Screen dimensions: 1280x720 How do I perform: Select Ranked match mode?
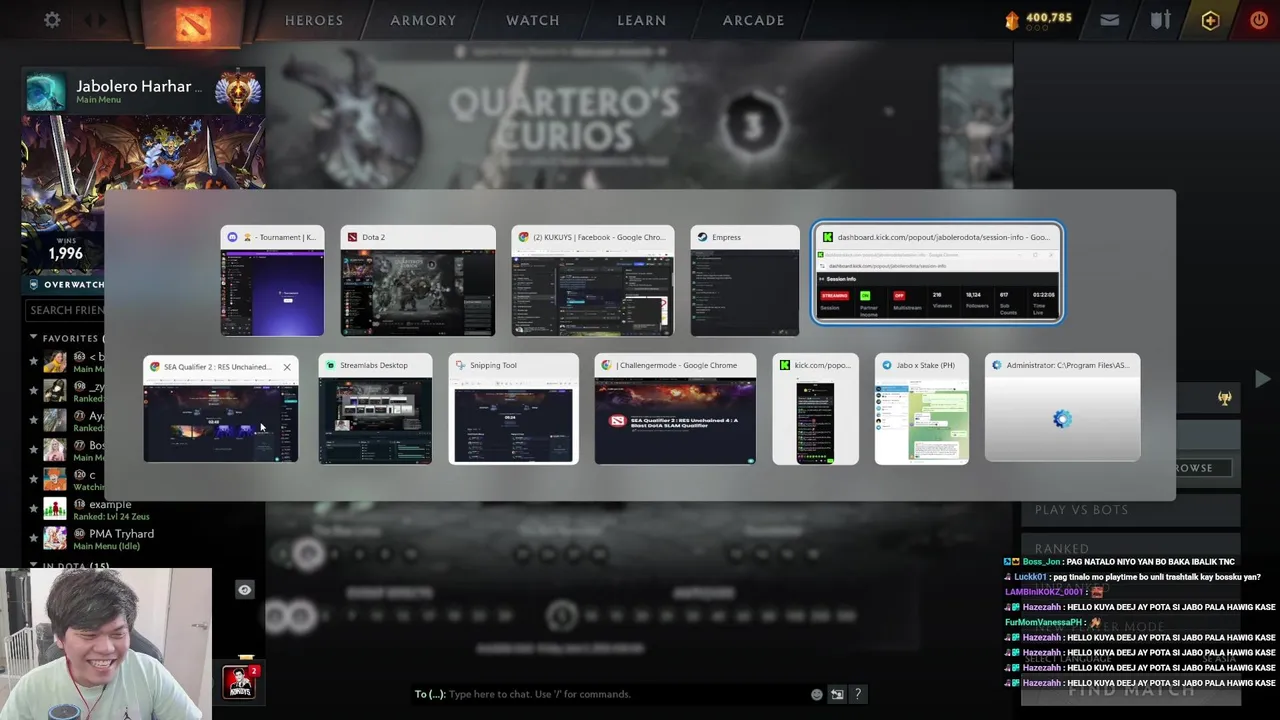coord(1130,548)
